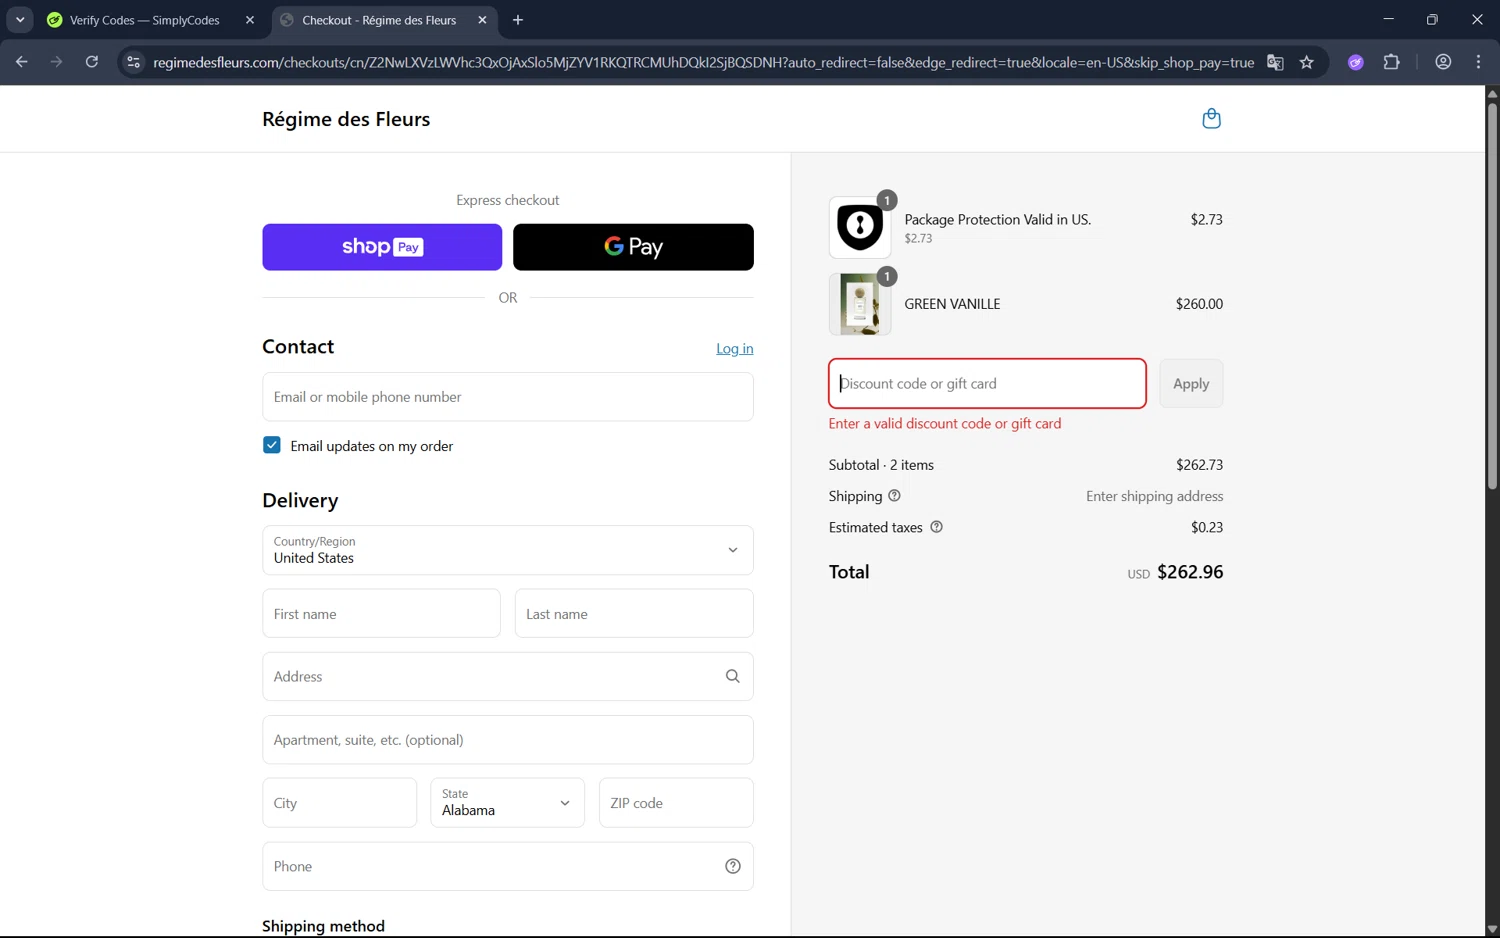The image size is (1500, 938).
Task: Open the purple extension icon
Action: tap(1356, 62)
